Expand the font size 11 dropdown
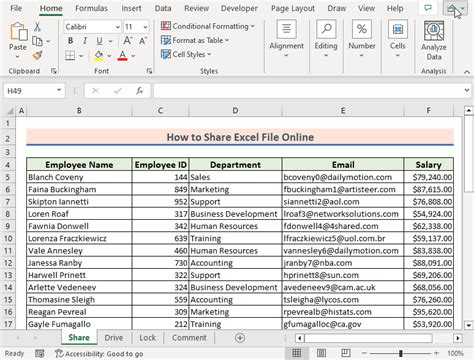 tap(145, 27)
